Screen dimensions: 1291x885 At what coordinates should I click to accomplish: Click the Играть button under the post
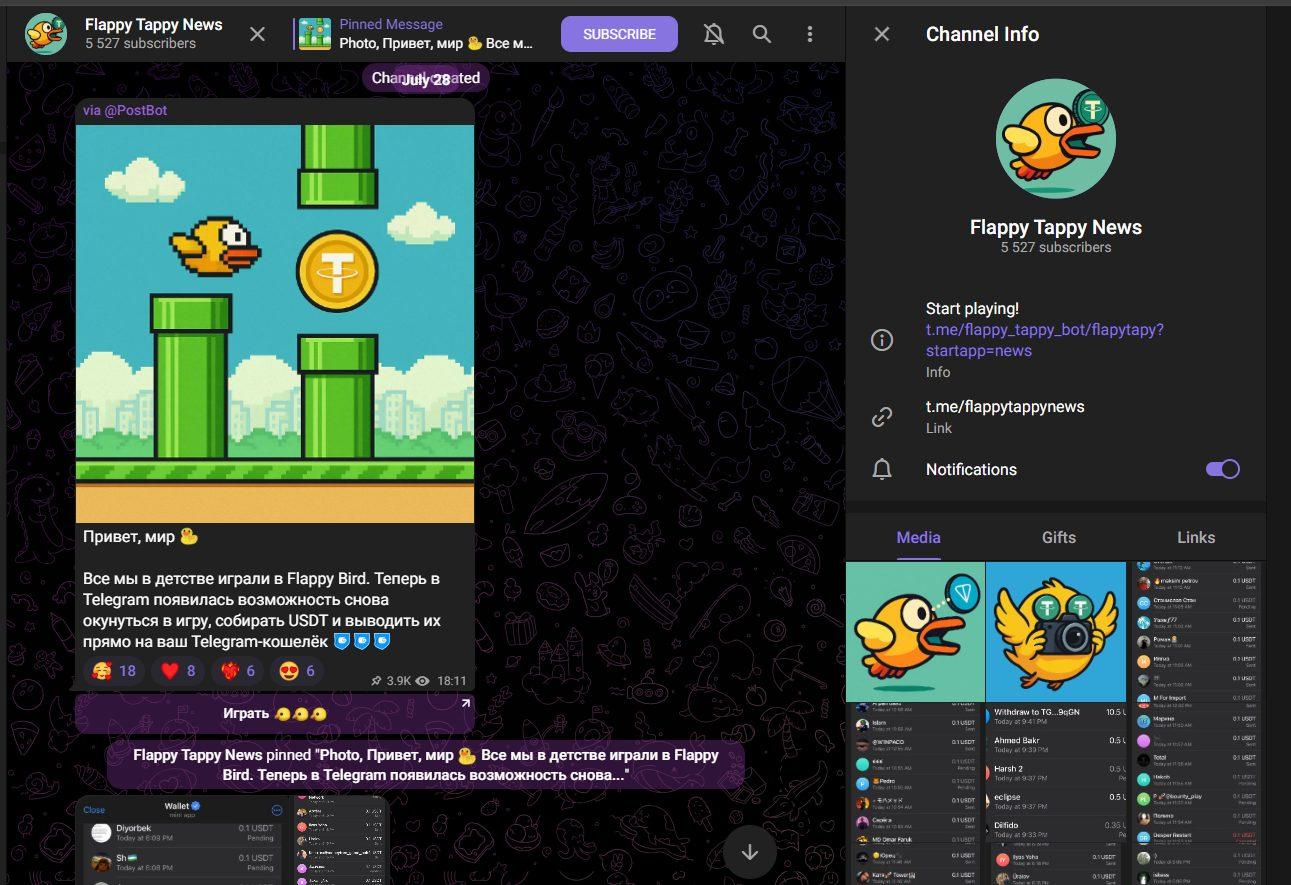(x=274, y=714)
